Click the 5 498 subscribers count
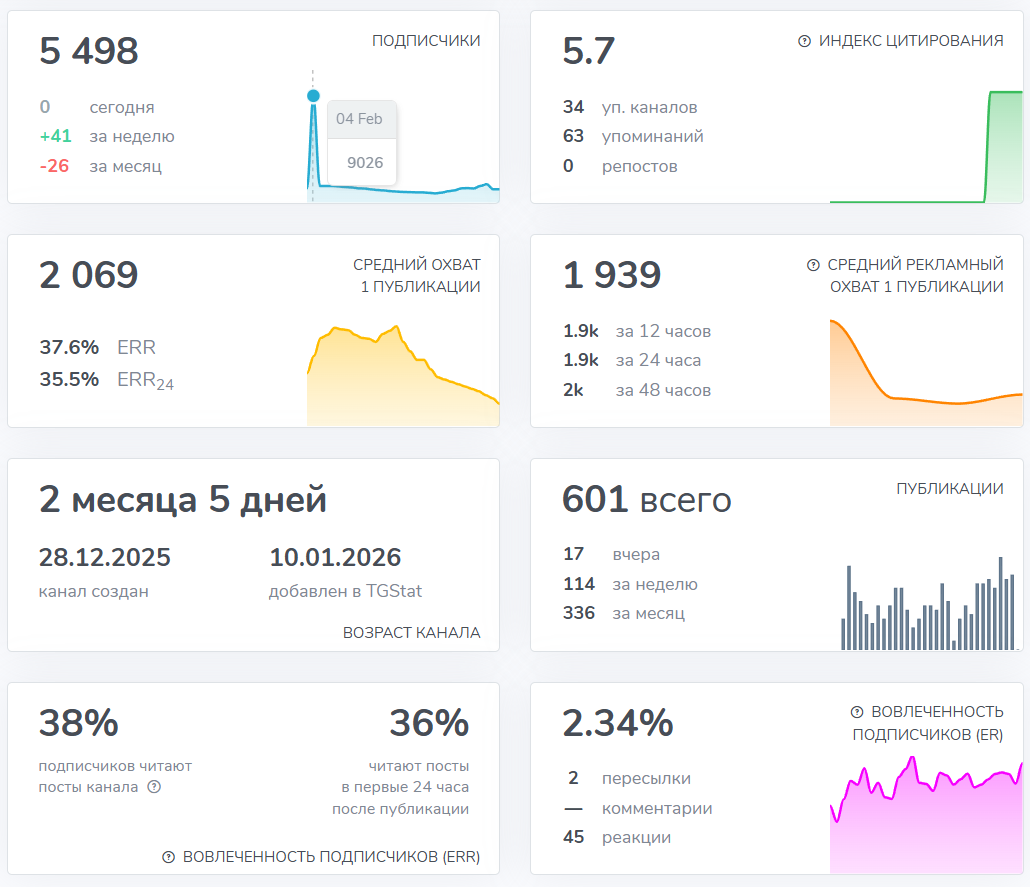 [88, 52]
